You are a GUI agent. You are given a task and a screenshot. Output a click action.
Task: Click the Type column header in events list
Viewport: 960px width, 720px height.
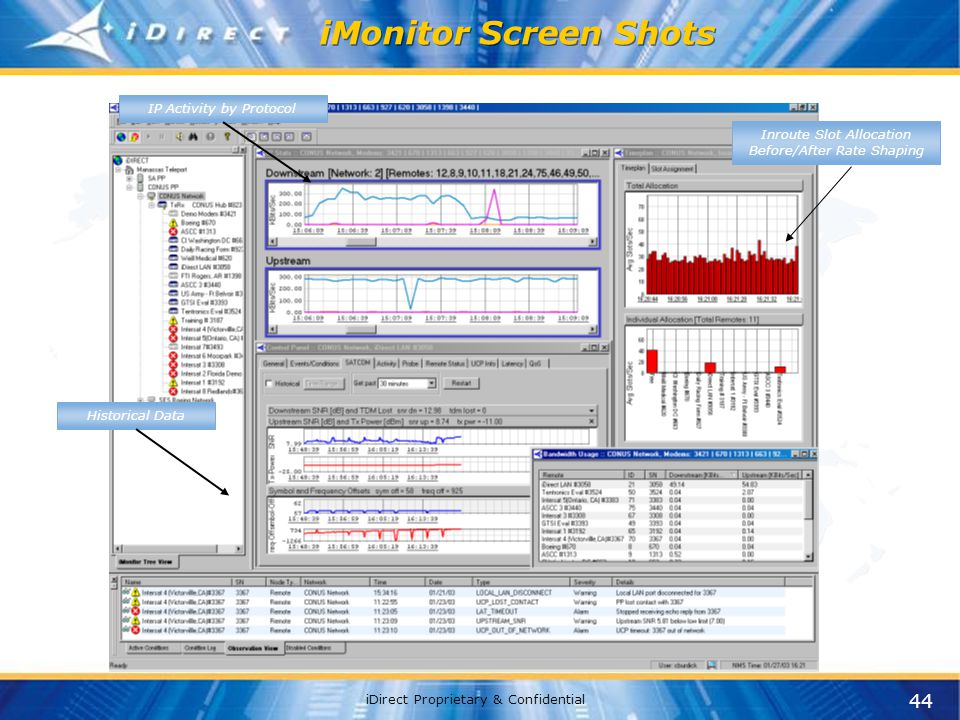pyautogui.click(x=520, y=582)
